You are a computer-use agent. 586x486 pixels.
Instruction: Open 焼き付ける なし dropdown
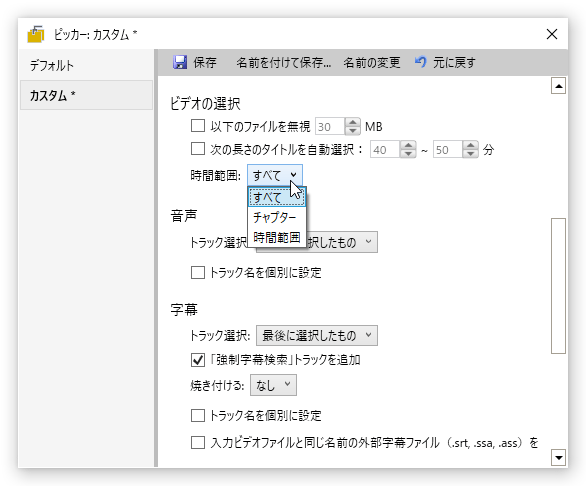click(273, 385)
